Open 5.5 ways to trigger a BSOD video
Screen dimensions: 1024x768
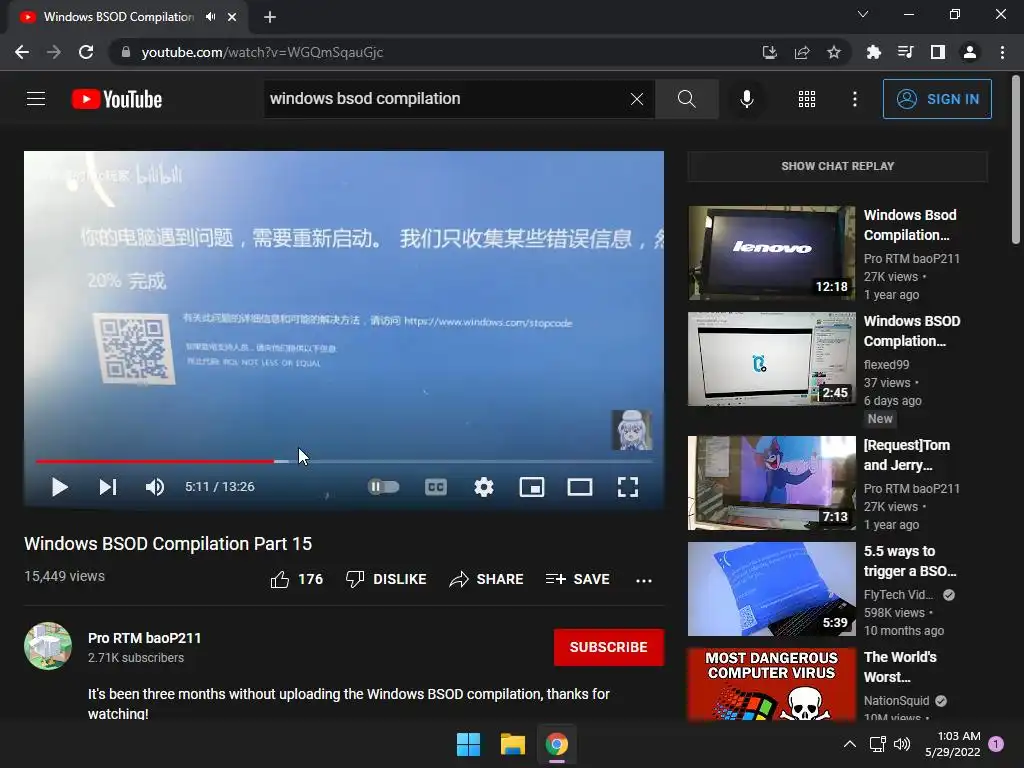click(x=771, y=588)
